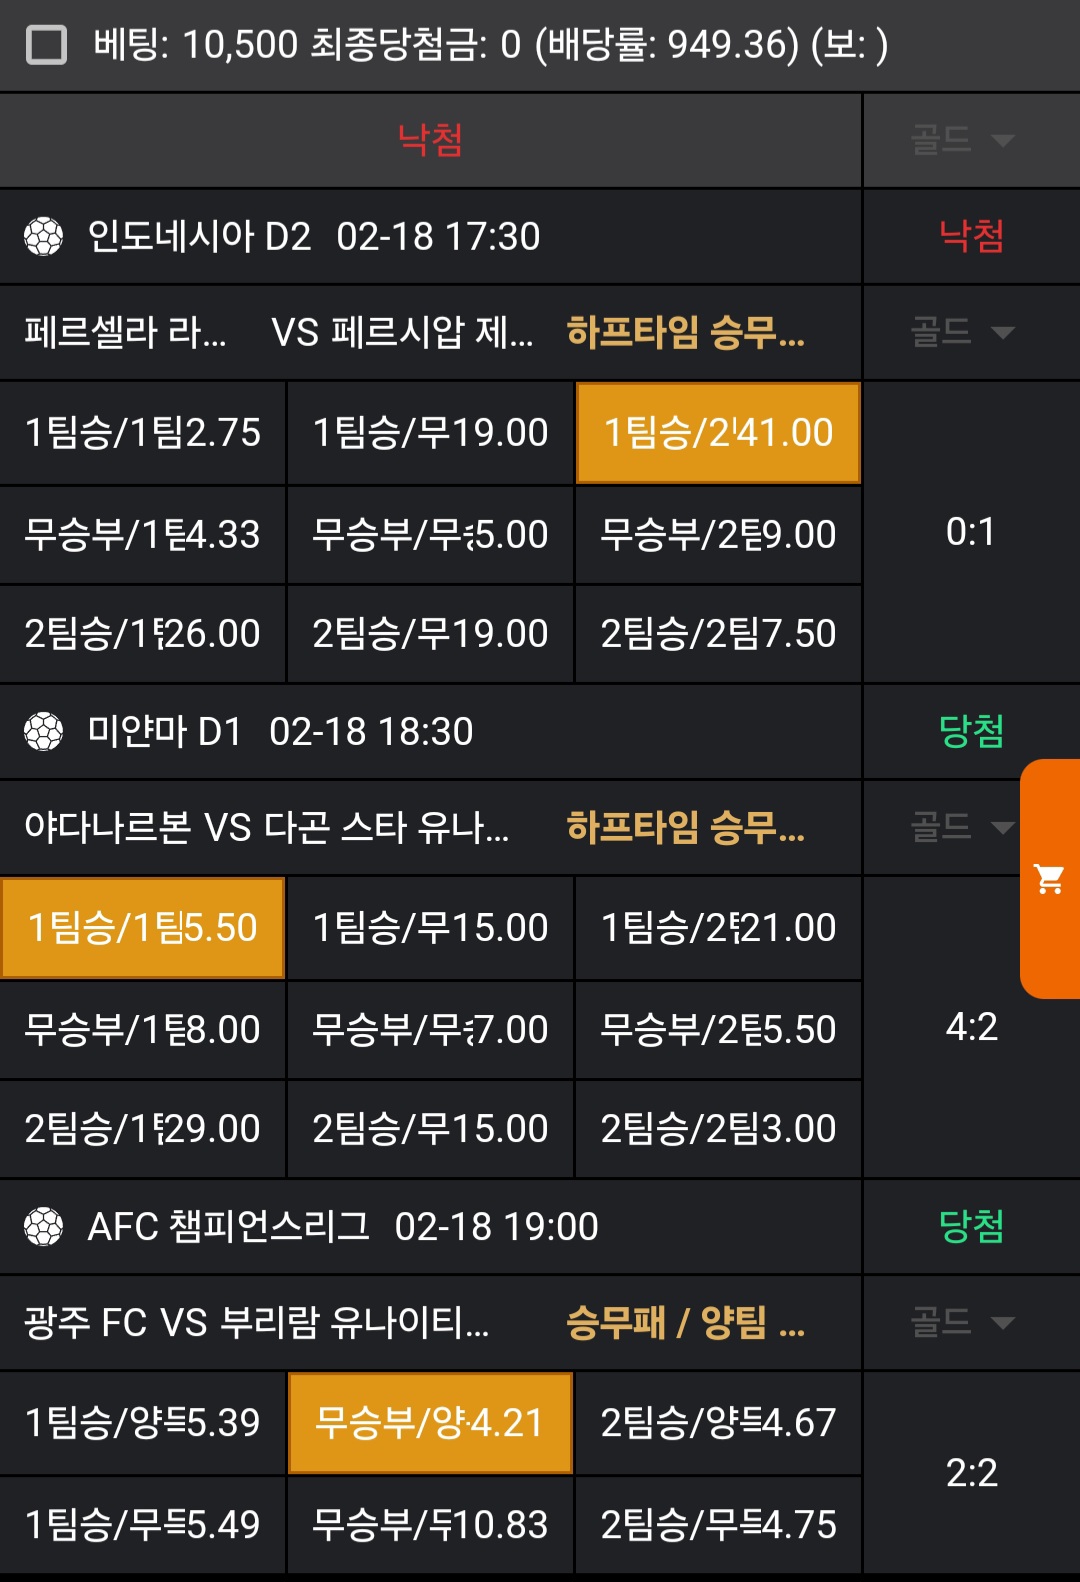Viewport: 1080px width, 1582px height.
Task: Pick 무승부 10.83 odds option
Action: click(430, 1525)
